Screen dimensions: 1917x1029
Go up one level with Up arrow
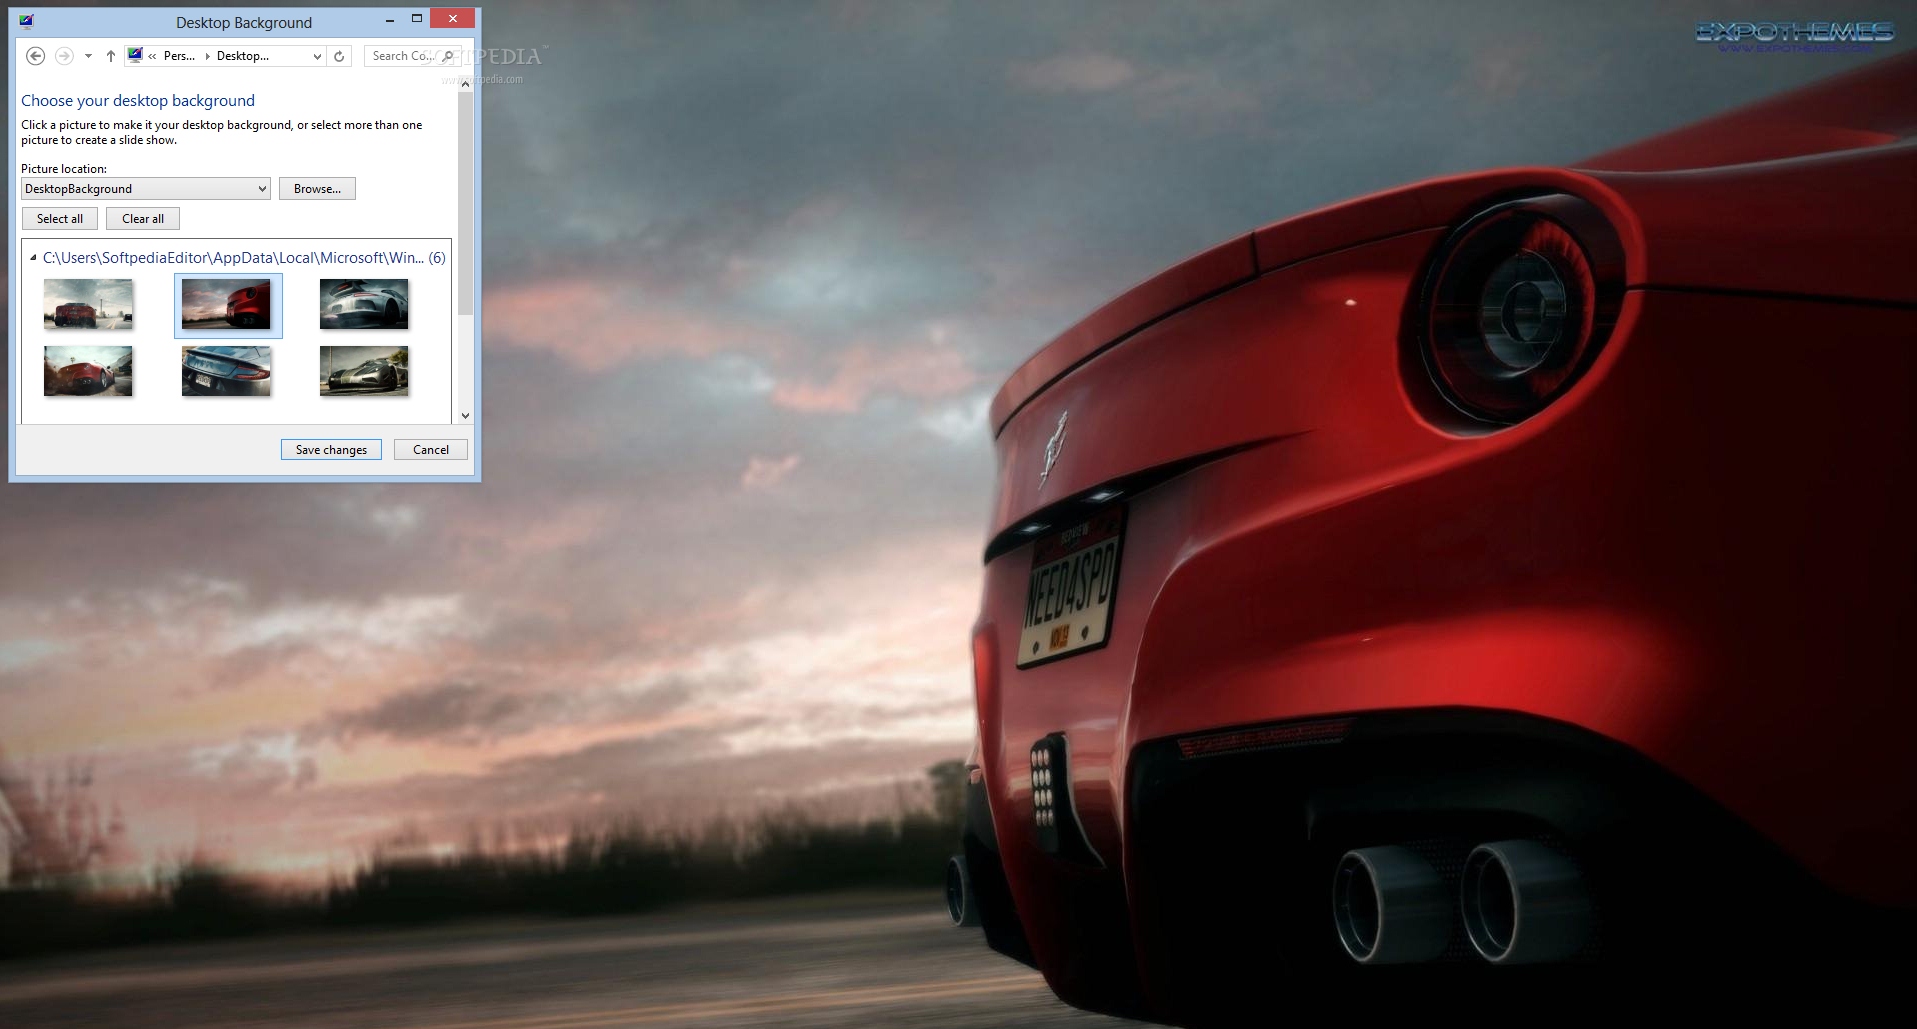(110, 56)
